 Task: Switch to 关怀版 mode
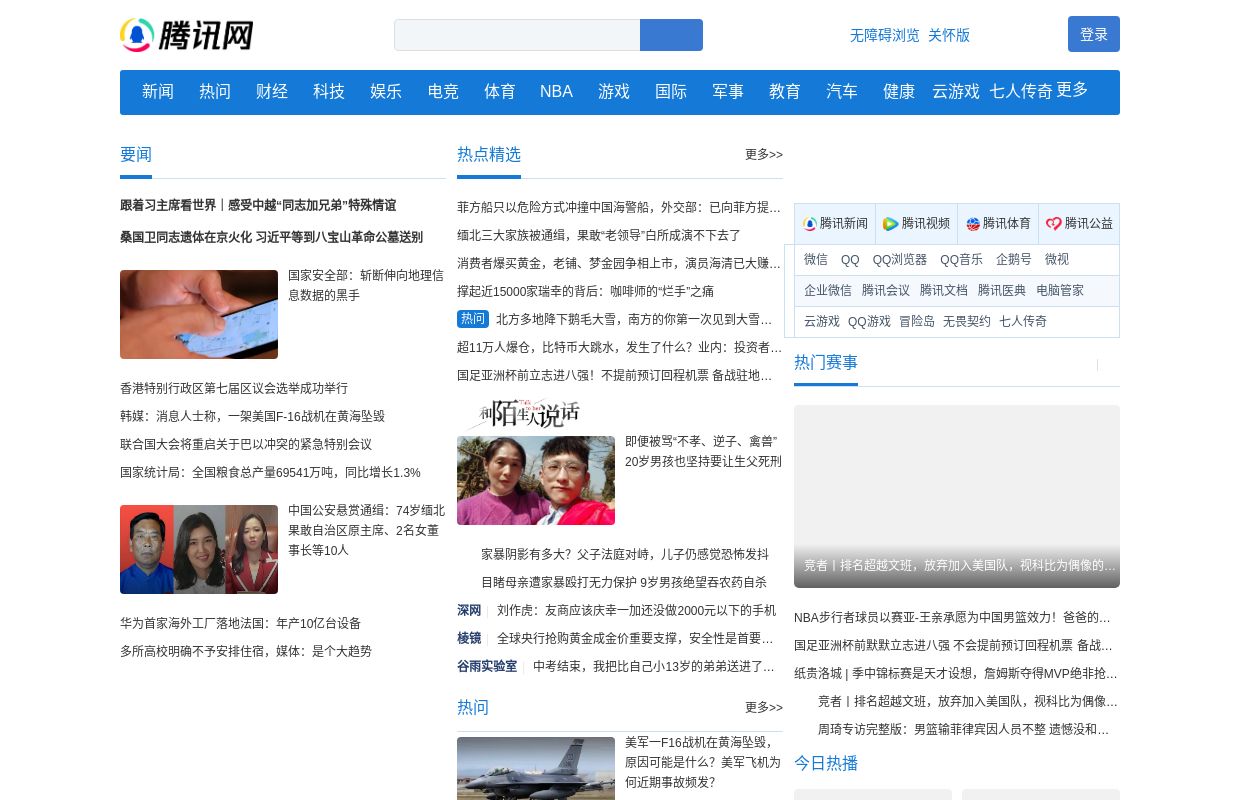pos(949,35)
